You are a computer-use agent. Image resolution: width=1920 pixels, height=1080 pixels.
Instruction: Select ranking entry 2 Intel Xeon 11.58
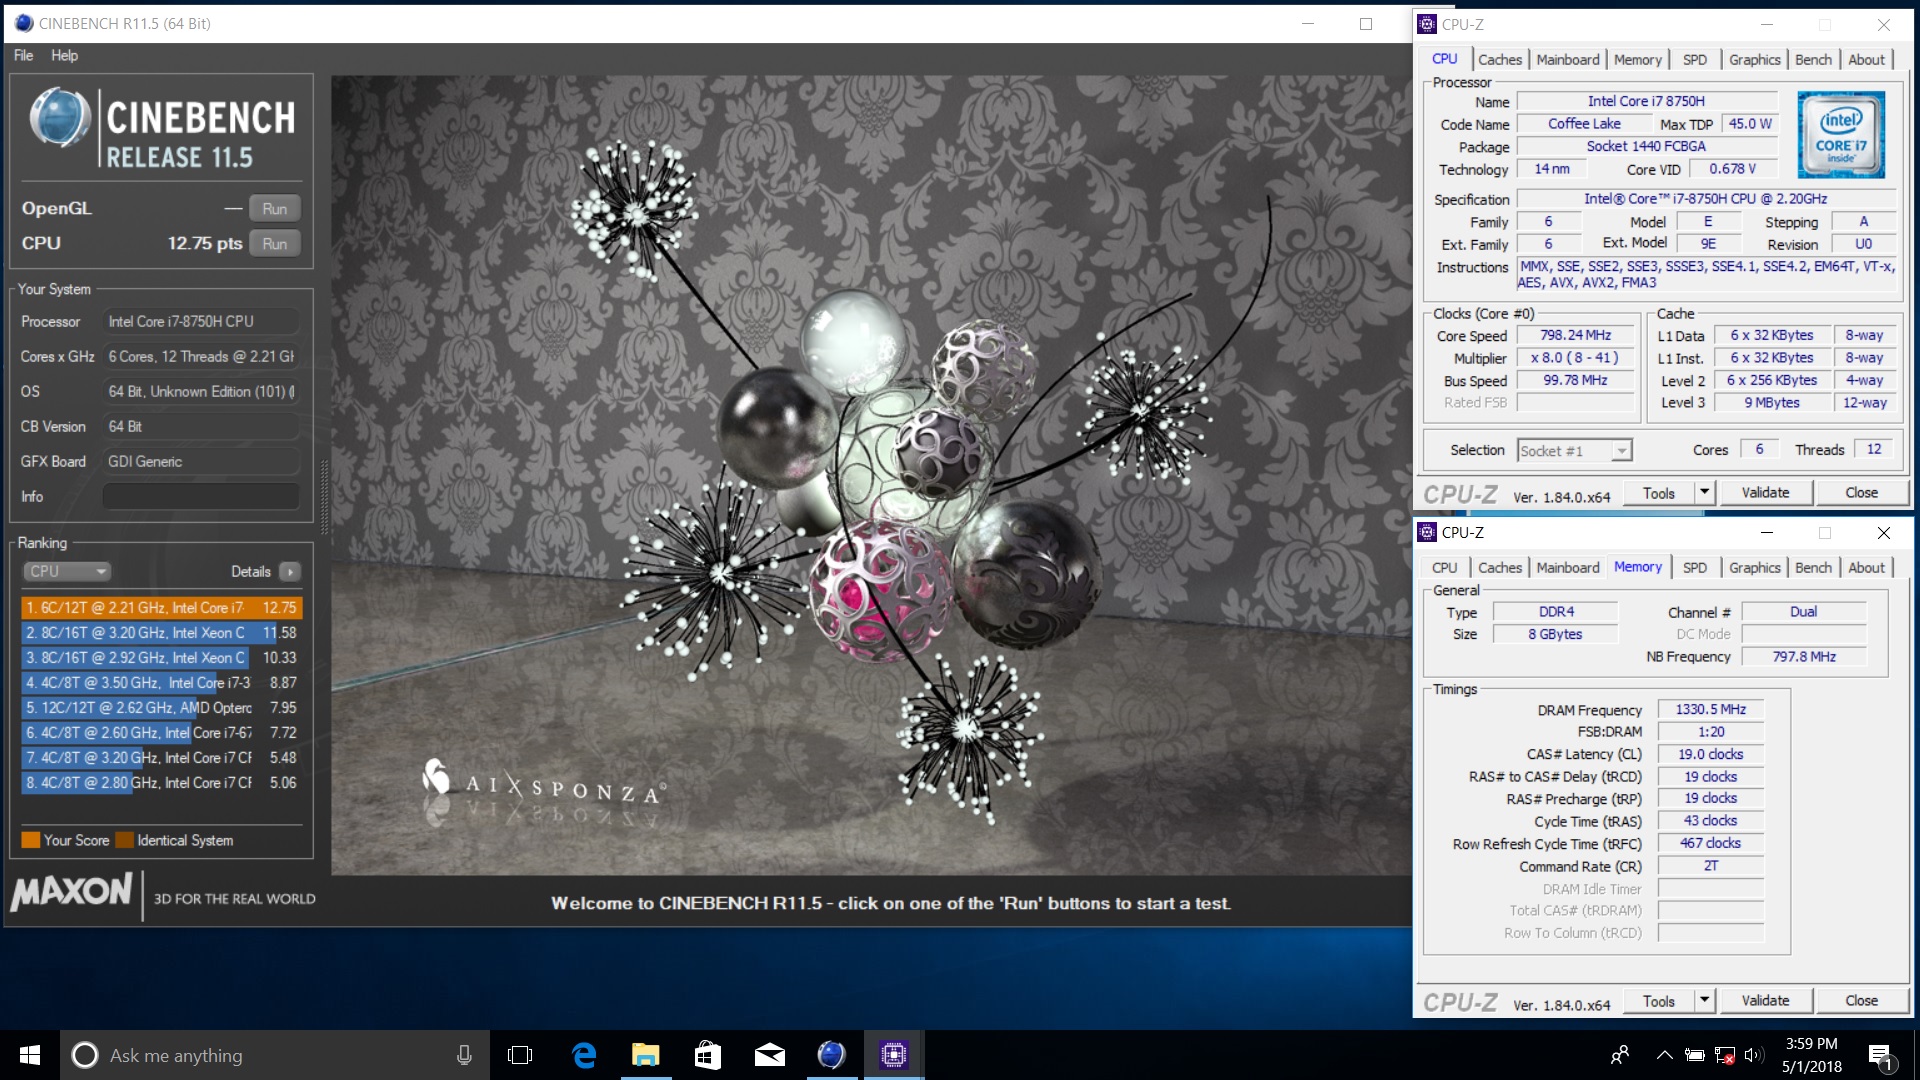point(161,633)
